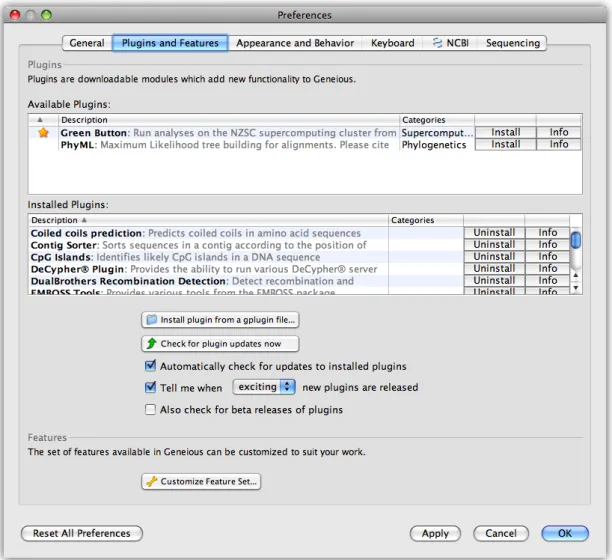
Task: Show info for CpG Islands
Action: click(547, 256)
